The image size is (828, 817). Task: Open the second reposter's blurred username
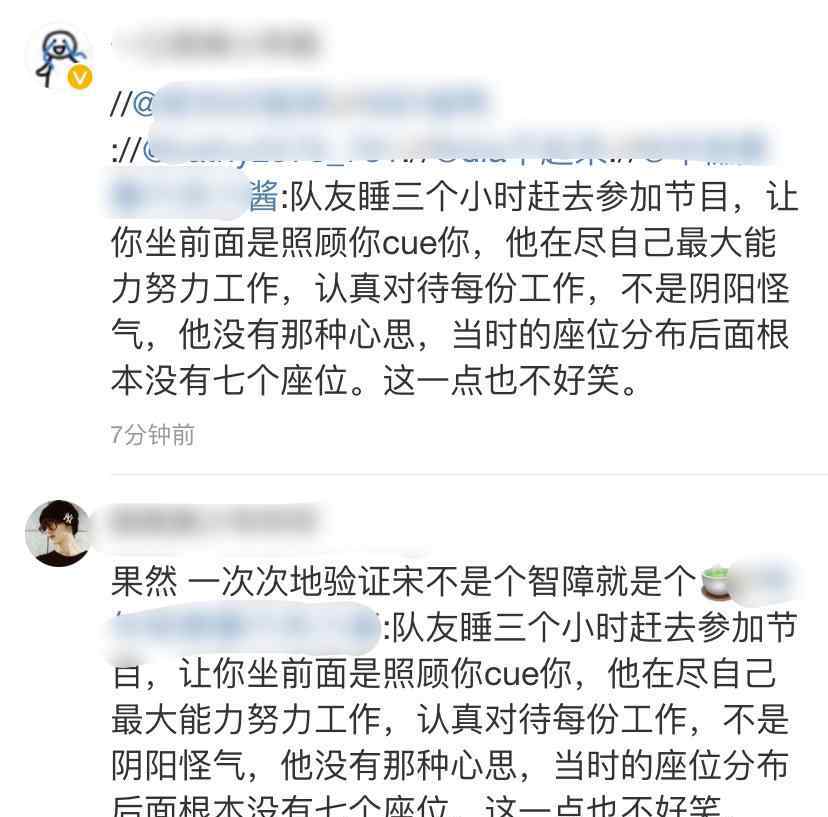214,522
